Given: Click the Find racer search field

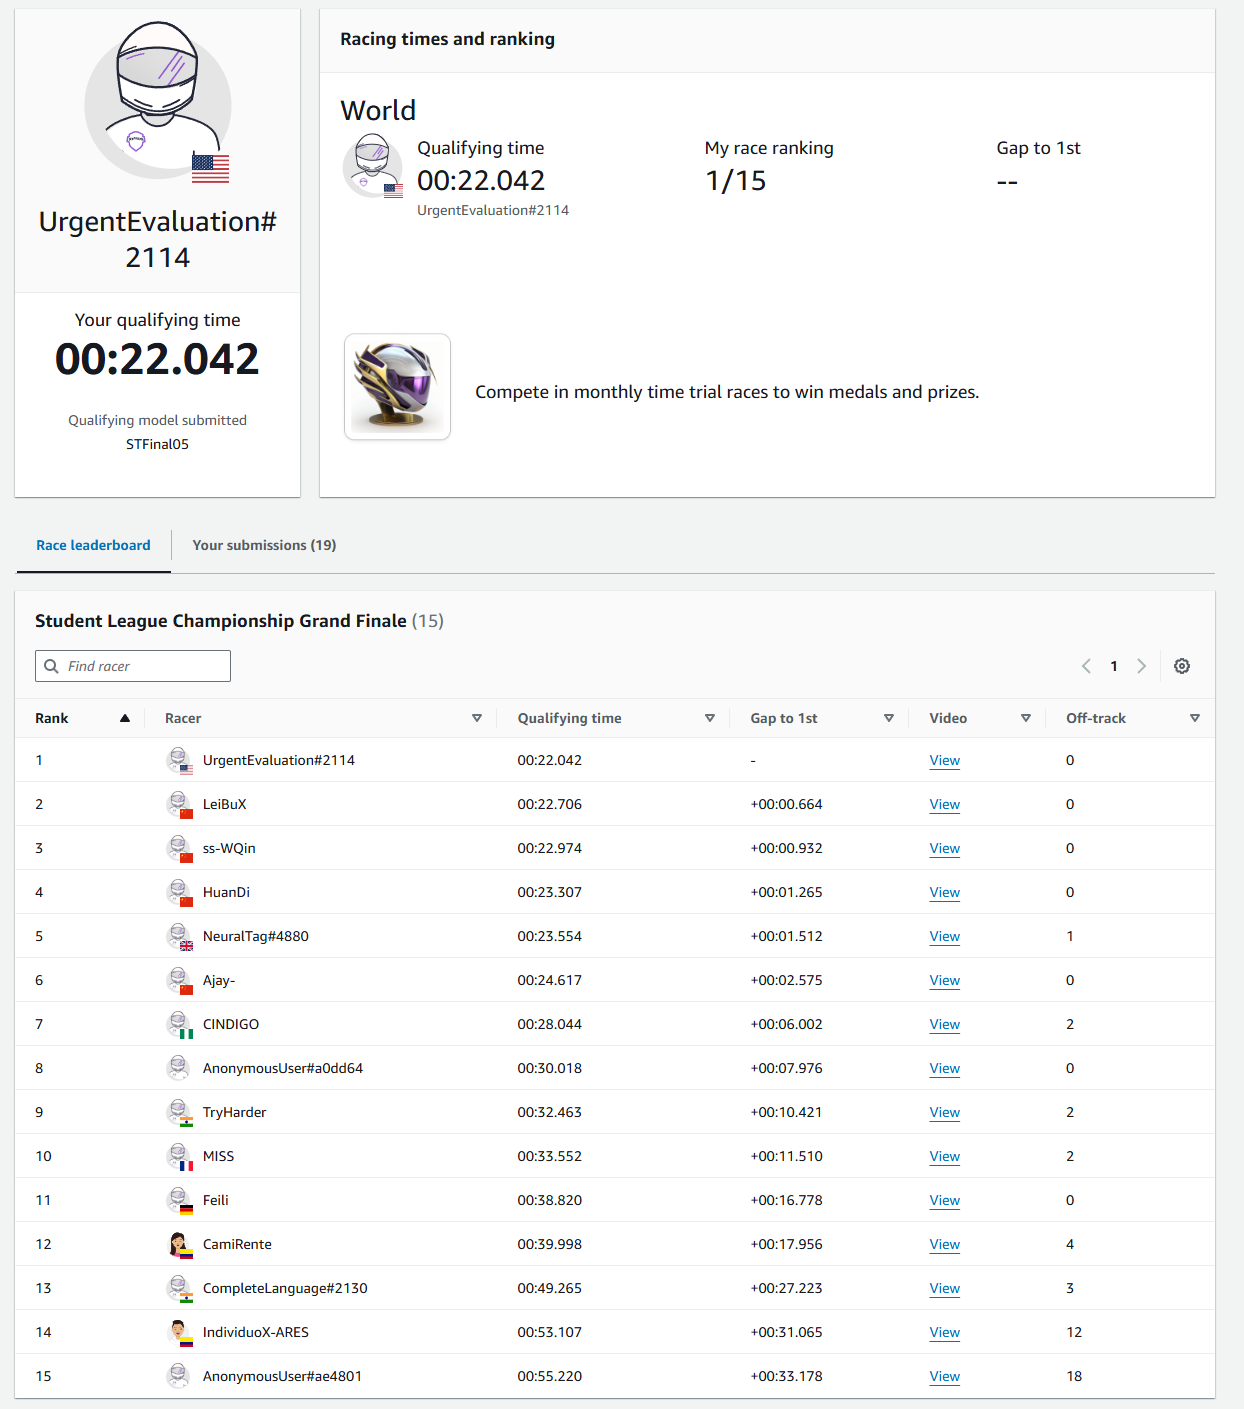Looking at the screenshot, I should [x=133, y=666].
